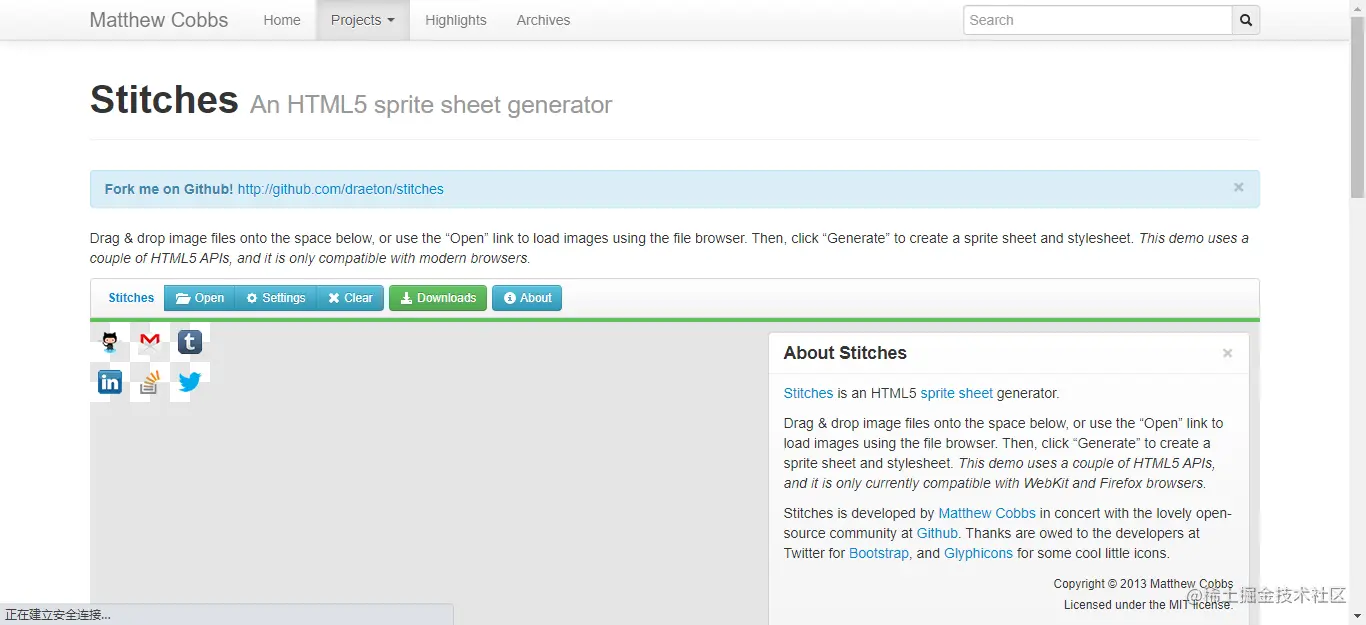Open the Settings panel
The width and height of the screenshot is (1366, 625).
(276, 298)
